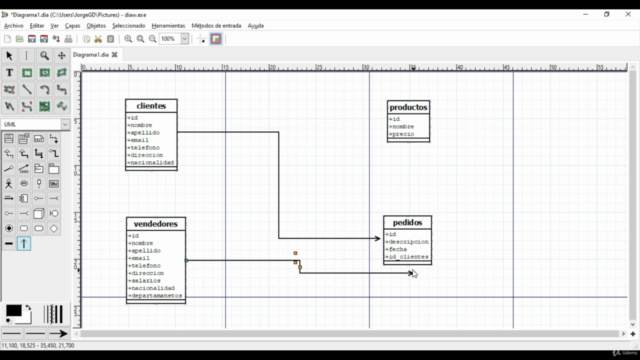Click the Zoom in magnifier with plus
Image resolution: width=640 pixels, height=360 pixels.
tap(128, 39)
